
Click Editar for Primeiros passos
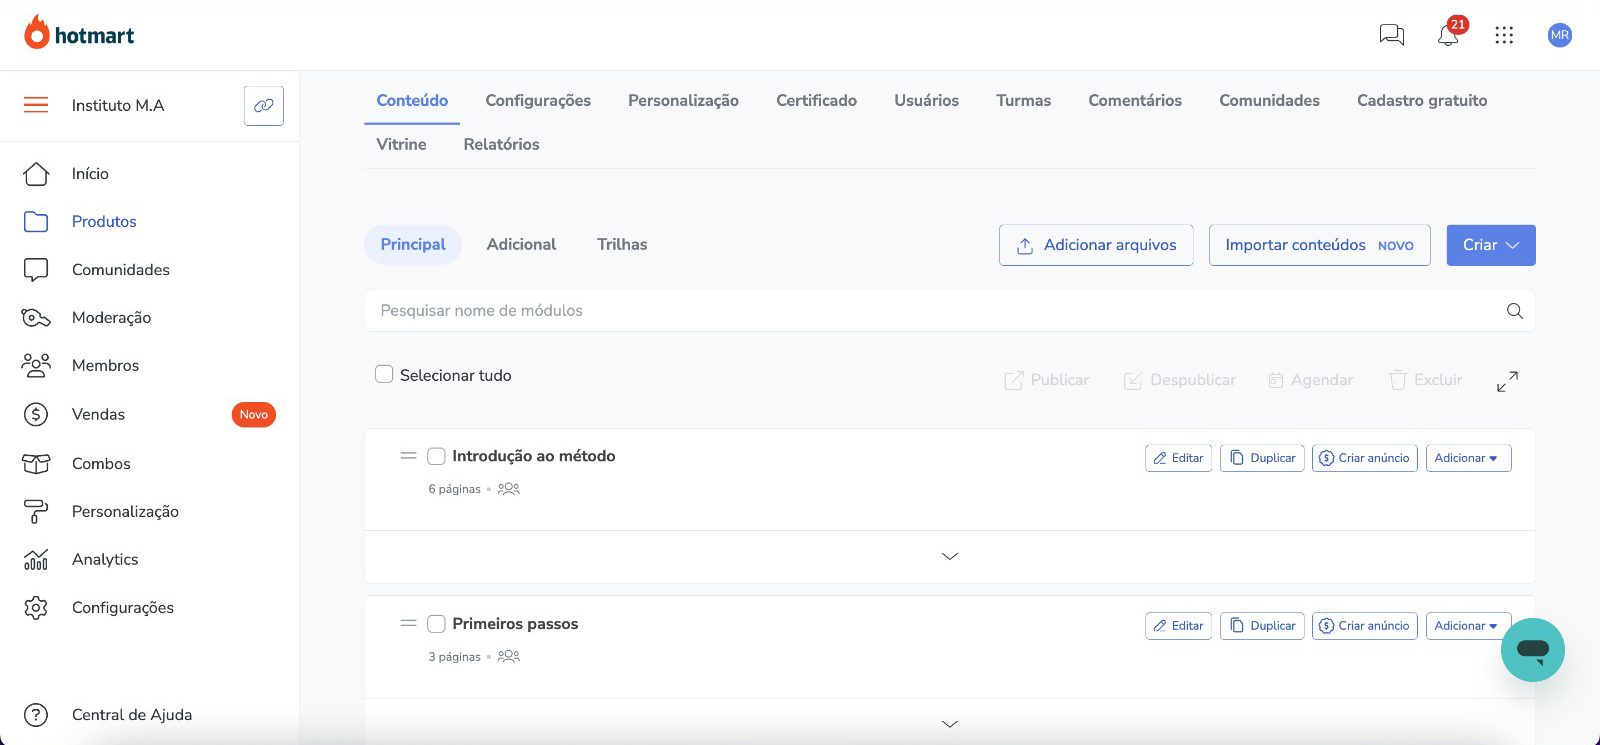tap(1178, 626)
